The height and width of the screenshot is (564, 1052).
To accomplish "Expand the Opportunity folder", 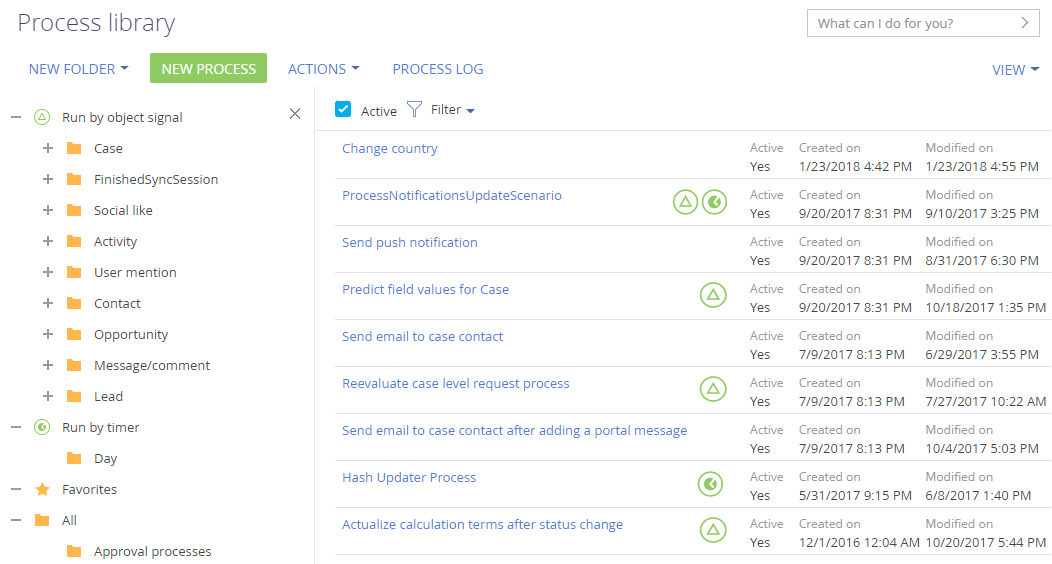I will pyautogui.click(x=48, y=334).
